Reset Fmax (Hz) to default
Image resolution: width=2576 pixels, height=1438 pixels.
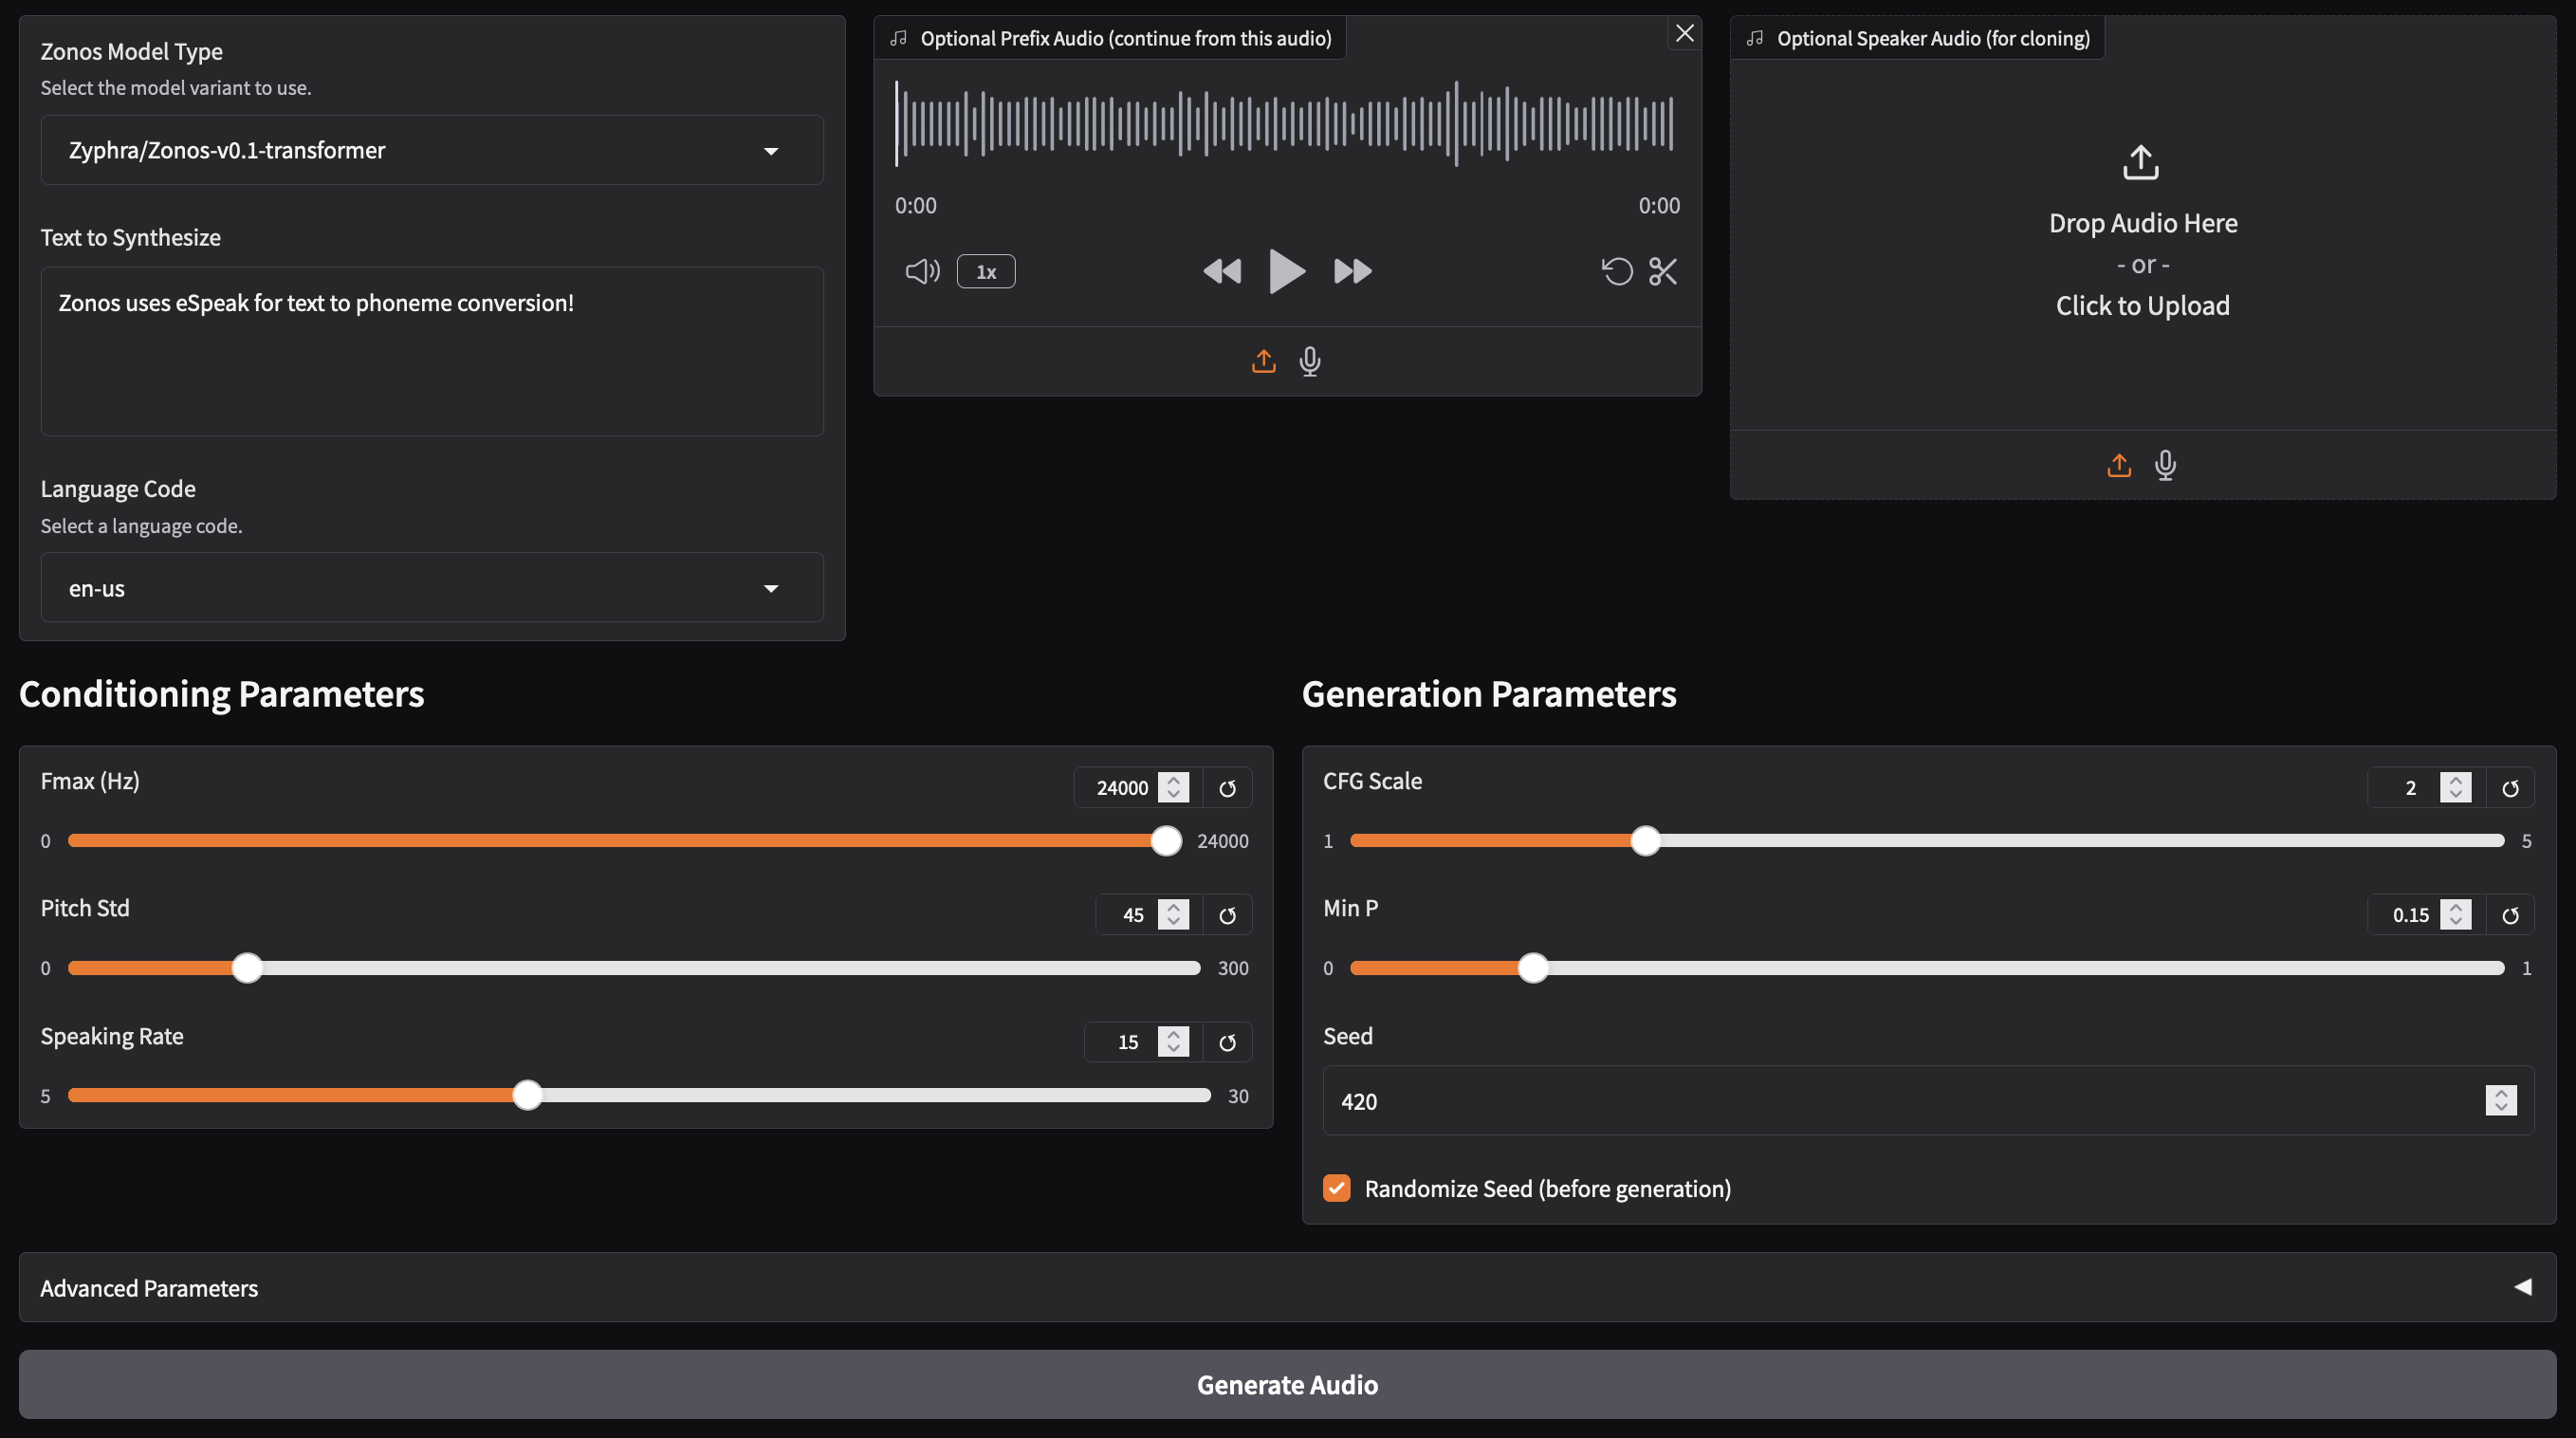pos(1227,788)
